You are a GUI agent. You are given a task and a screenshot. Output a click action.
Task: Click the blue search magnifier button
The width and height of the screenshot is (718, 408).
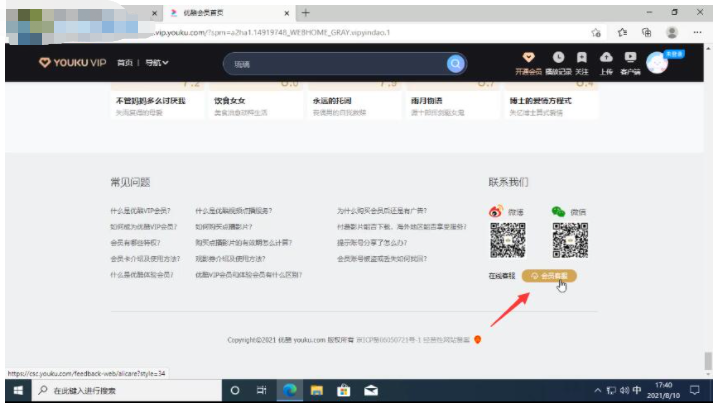[x=455, y=64]
